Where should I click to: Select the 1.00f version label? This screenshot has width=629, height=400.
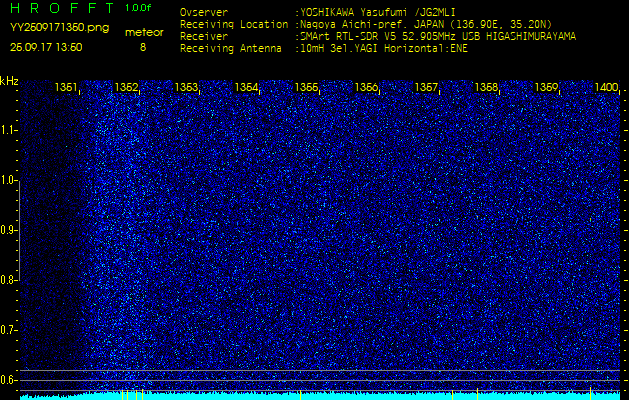(140, 8)
